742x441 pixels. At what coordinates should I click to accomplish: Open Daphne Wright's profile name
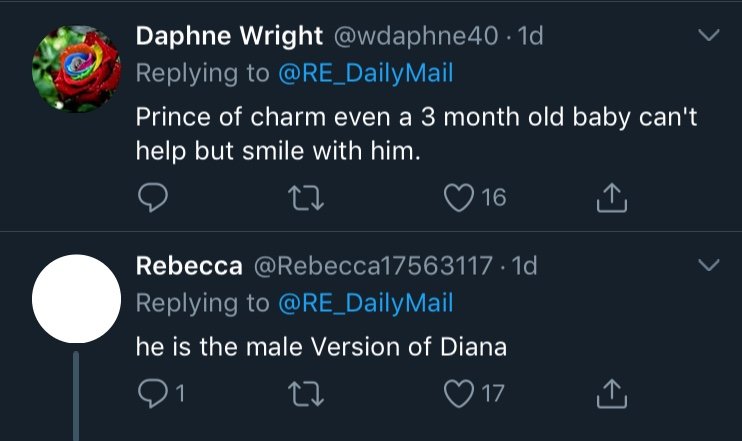point(229,36)
